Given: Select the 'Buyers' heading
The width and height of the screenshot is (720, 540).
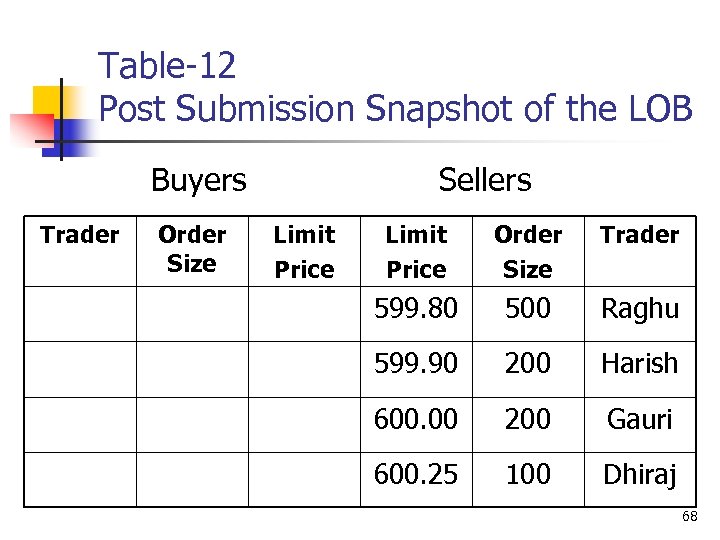Looking at the screenshot, I should pos(198,180).
